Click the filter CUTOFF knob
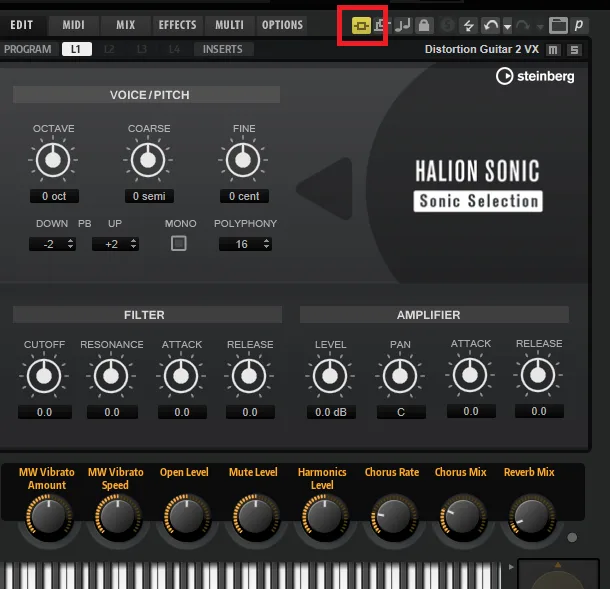The height and width of the screenshot is (589, 610). pos(44,376)
